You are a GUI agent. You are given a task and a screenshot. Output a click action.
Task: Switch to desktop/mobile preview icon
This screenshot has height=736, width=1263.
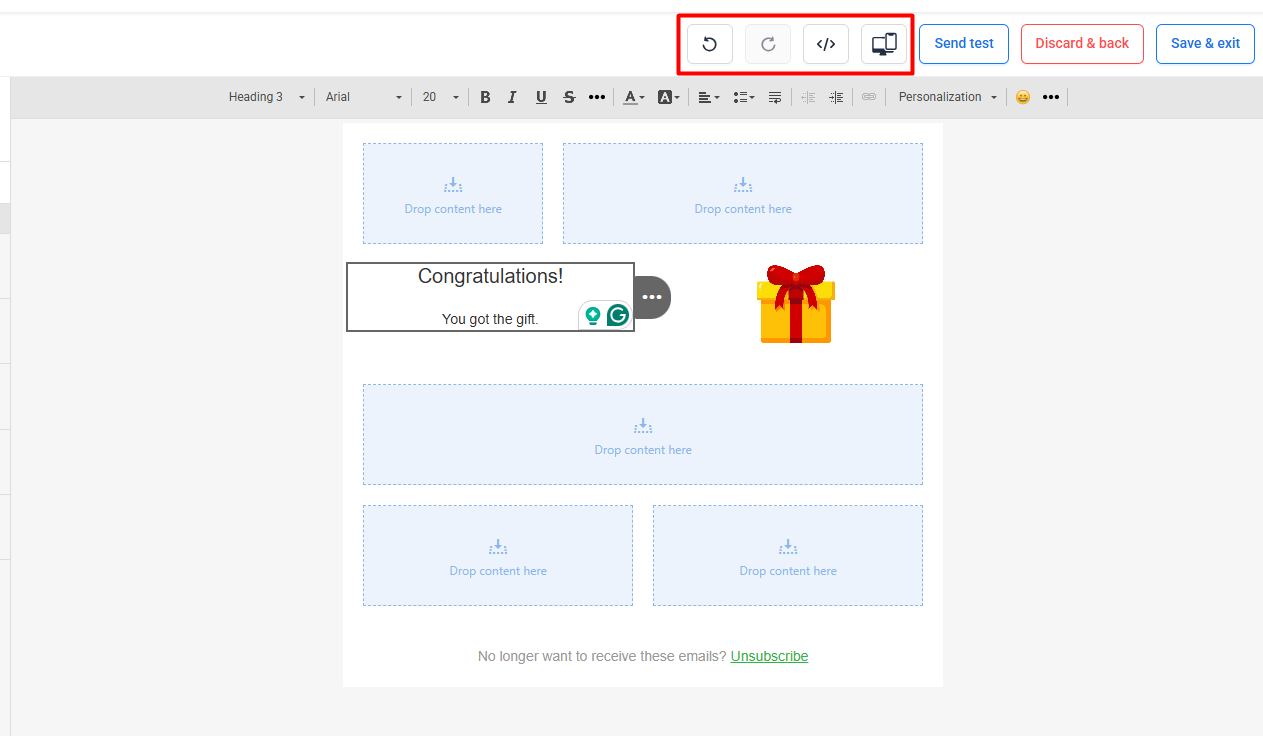click(884, 44)
